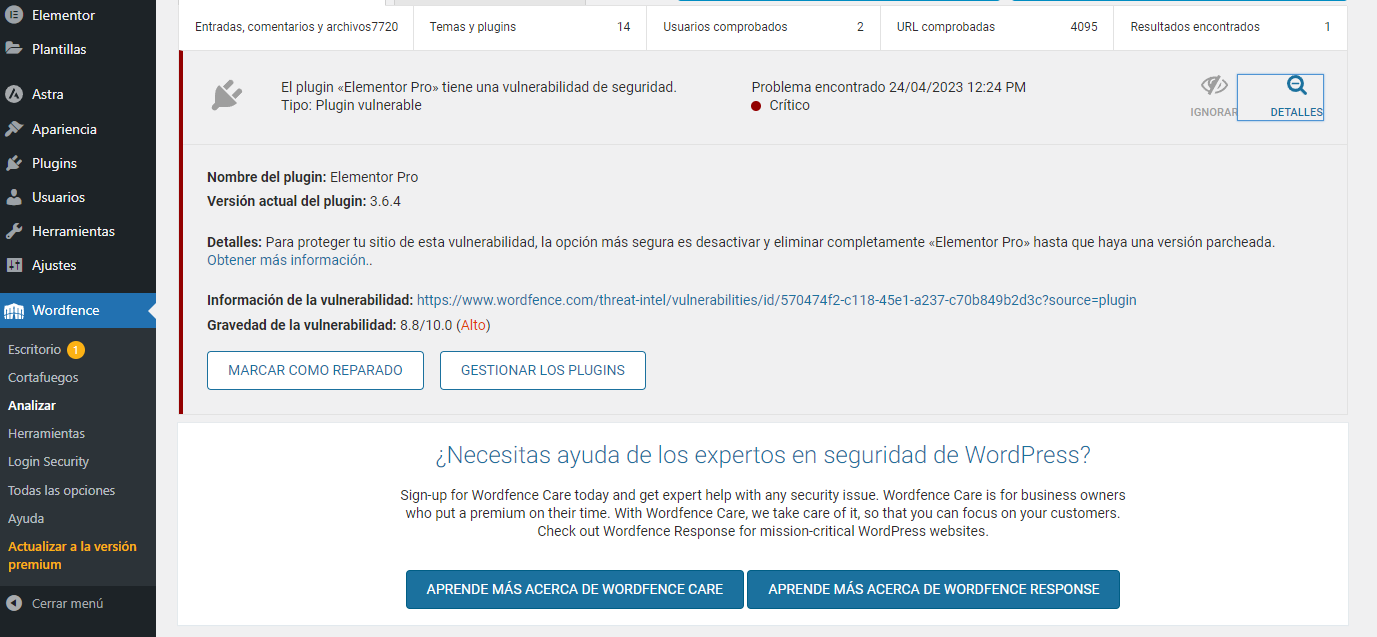Click Cerrar menú text
The height and width of the screenshot is (637, 1377).
pos(67,603)
